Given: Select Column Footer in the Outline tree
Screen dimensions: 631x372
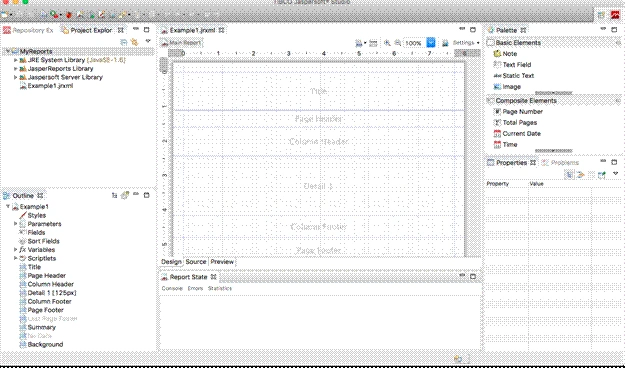Looking at the screenshot, I should coord(45,301).
